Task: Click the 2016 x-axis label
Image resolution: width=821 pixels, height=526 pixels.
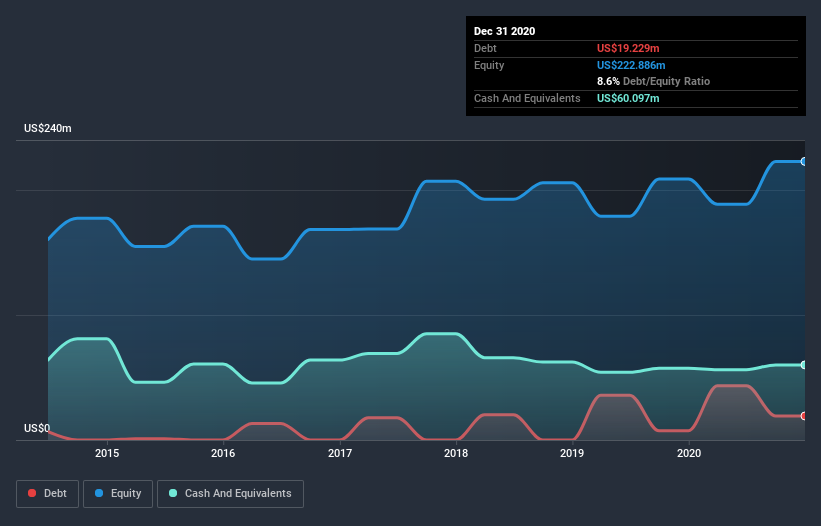Action: coord(223,453)
